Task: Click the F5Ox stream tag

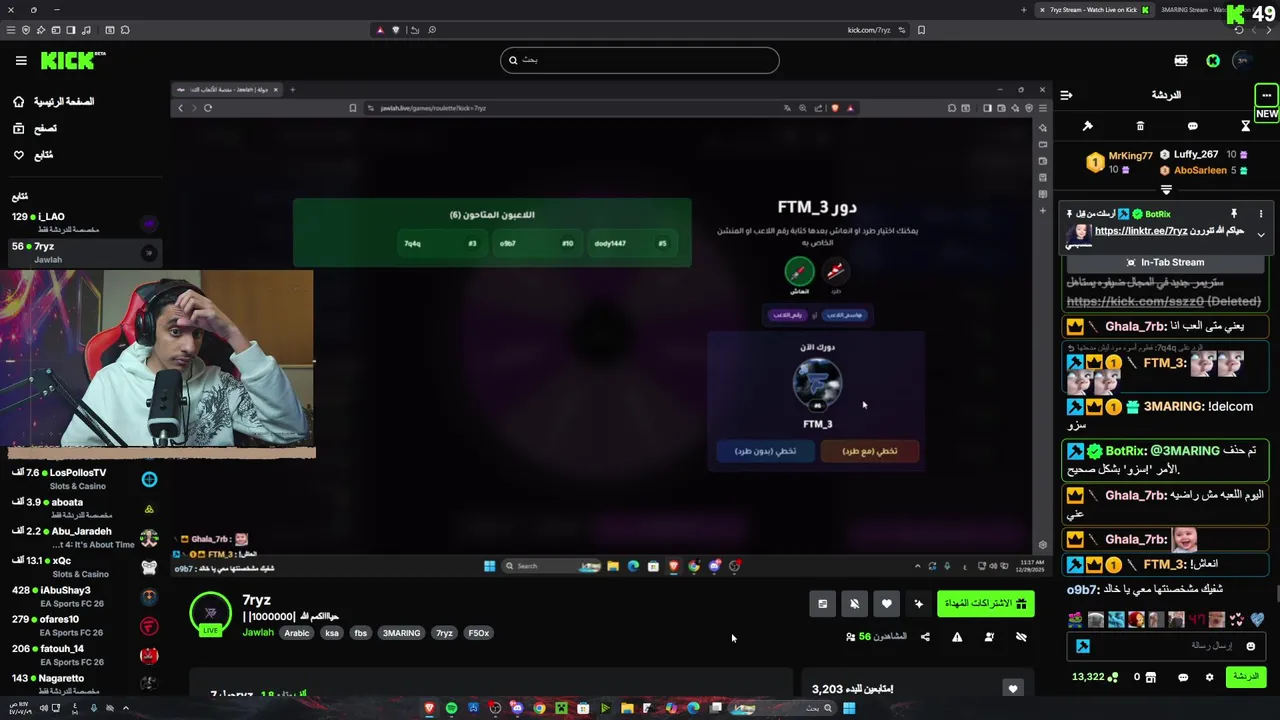Action: [479, 633]
